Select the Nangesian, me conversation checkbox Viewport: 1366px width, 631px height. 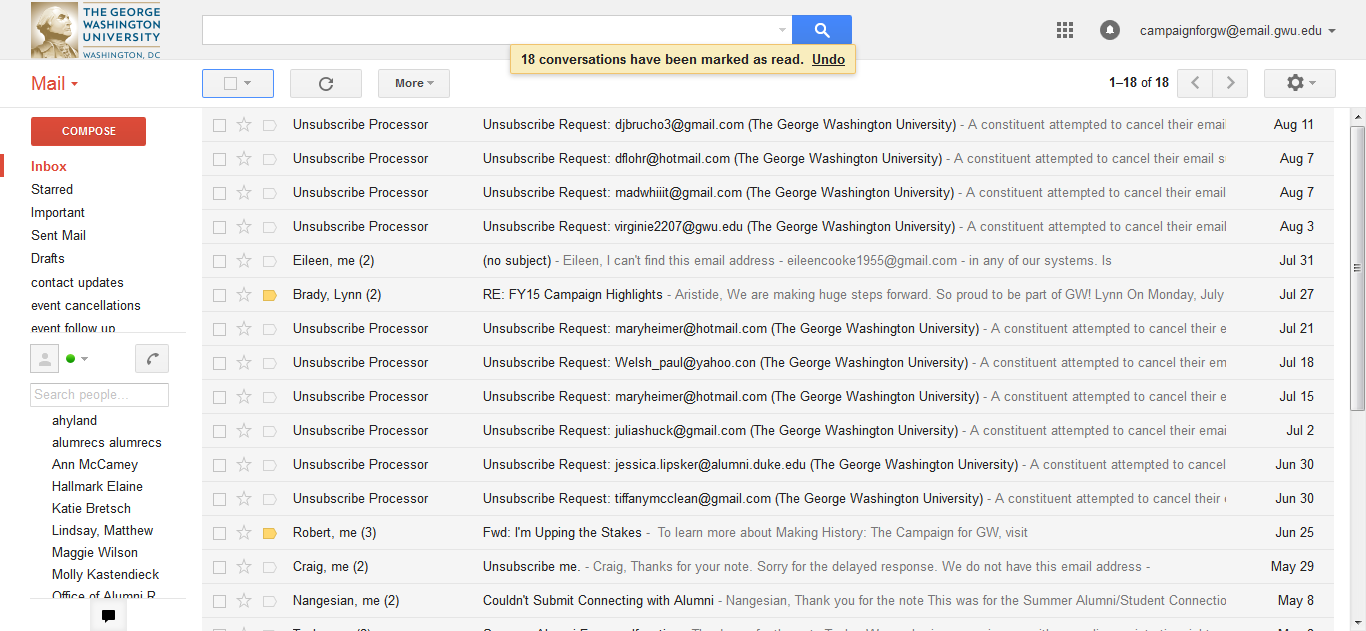219,601
